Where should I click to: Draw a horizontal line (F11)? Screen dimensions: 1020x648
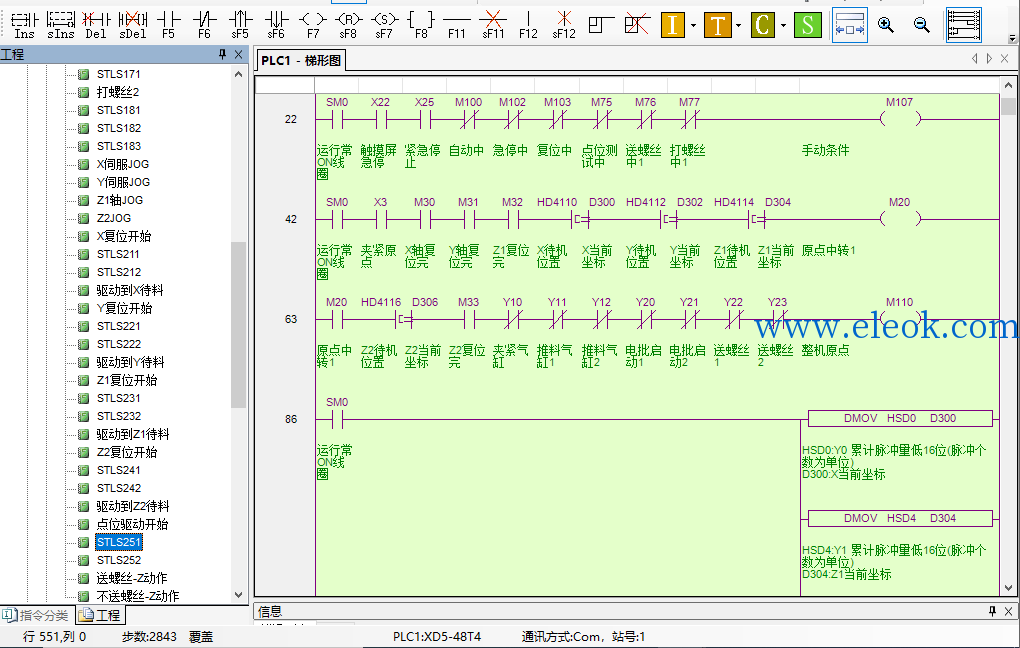(x=457, y=25)
